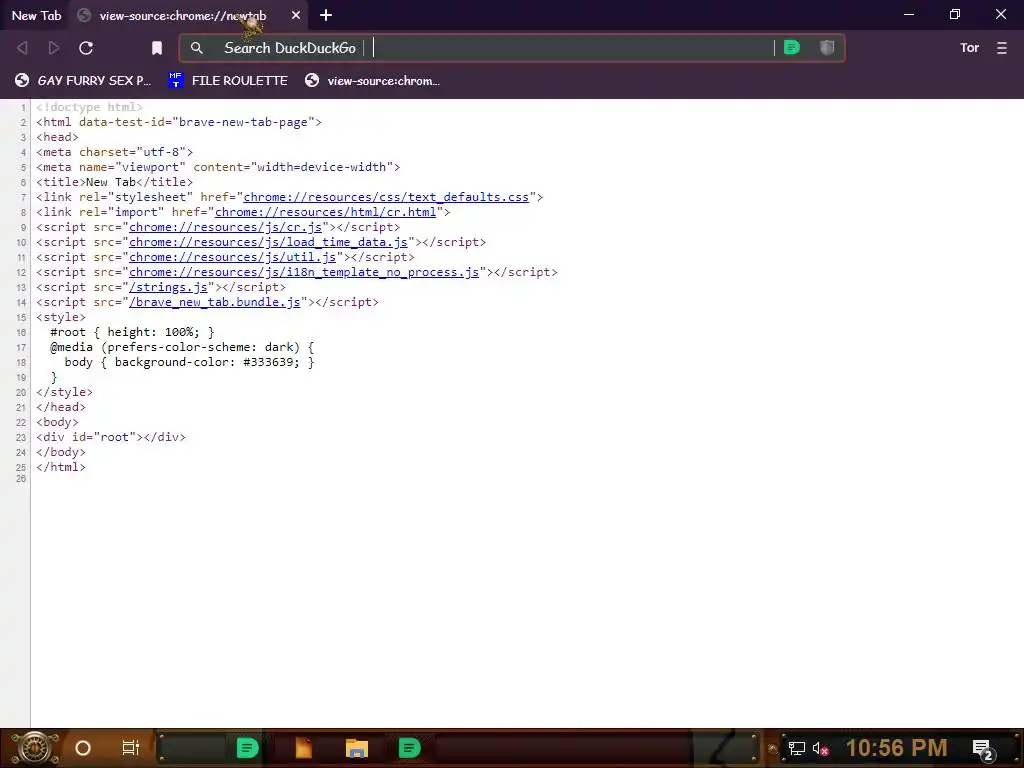Open the view-source:chrom... bookmark
Screen dimensions: 1024x768
(x=373, y=80)
